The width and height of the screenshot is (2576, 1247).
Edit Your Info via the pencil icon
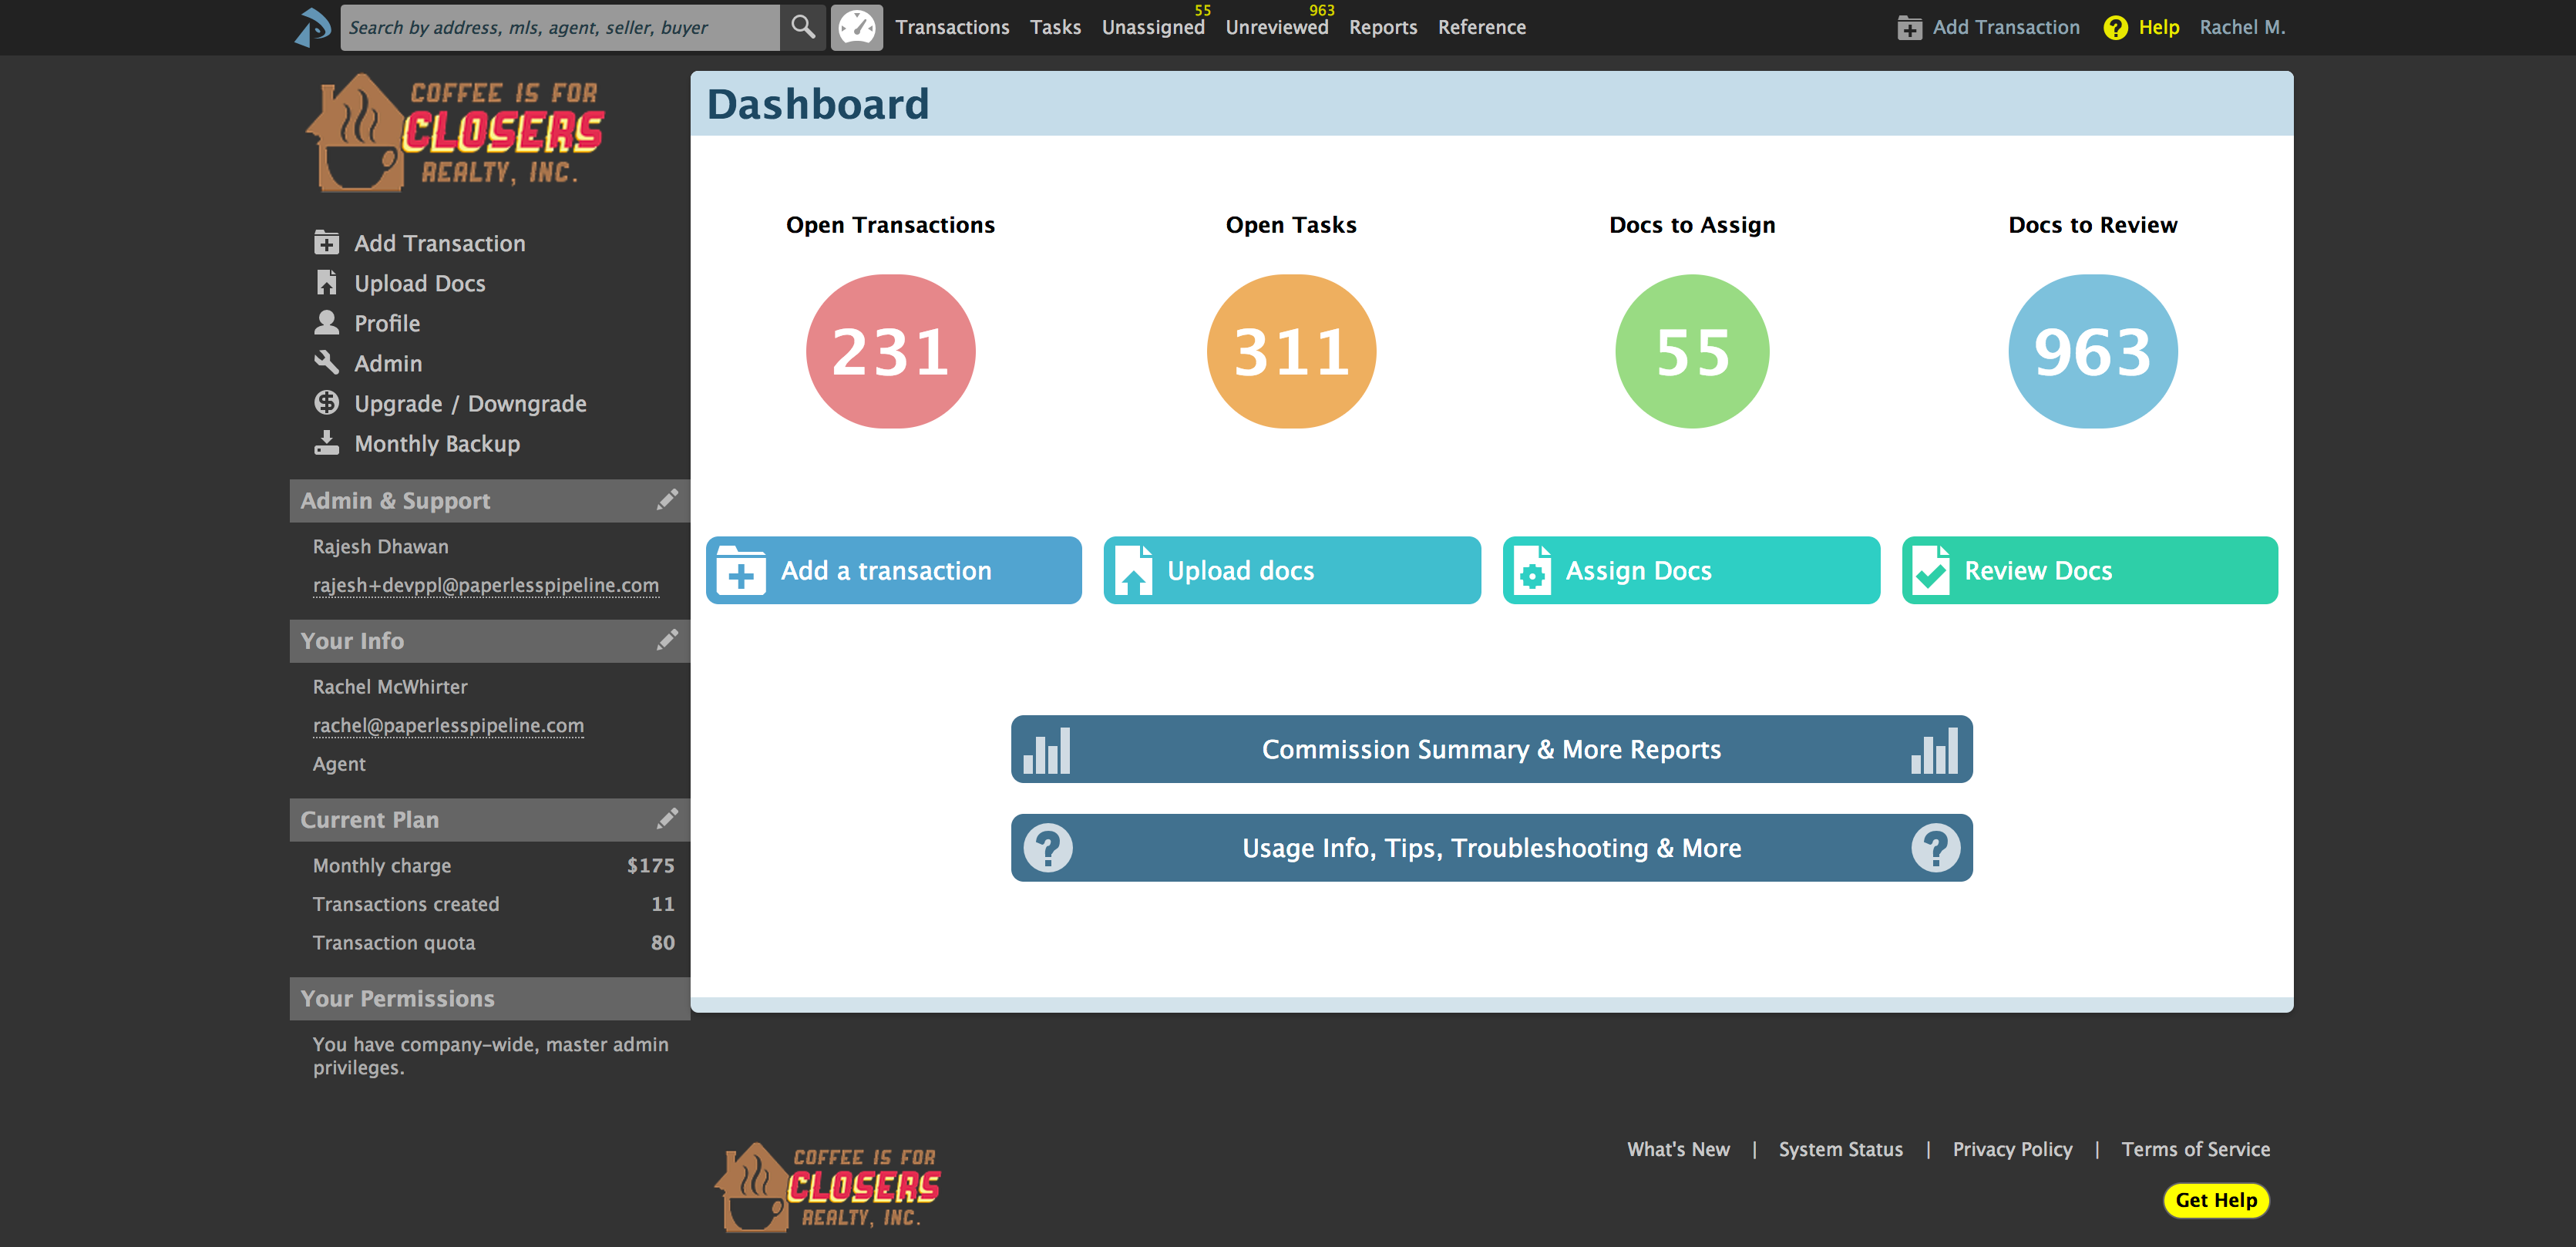click(667, 640)
